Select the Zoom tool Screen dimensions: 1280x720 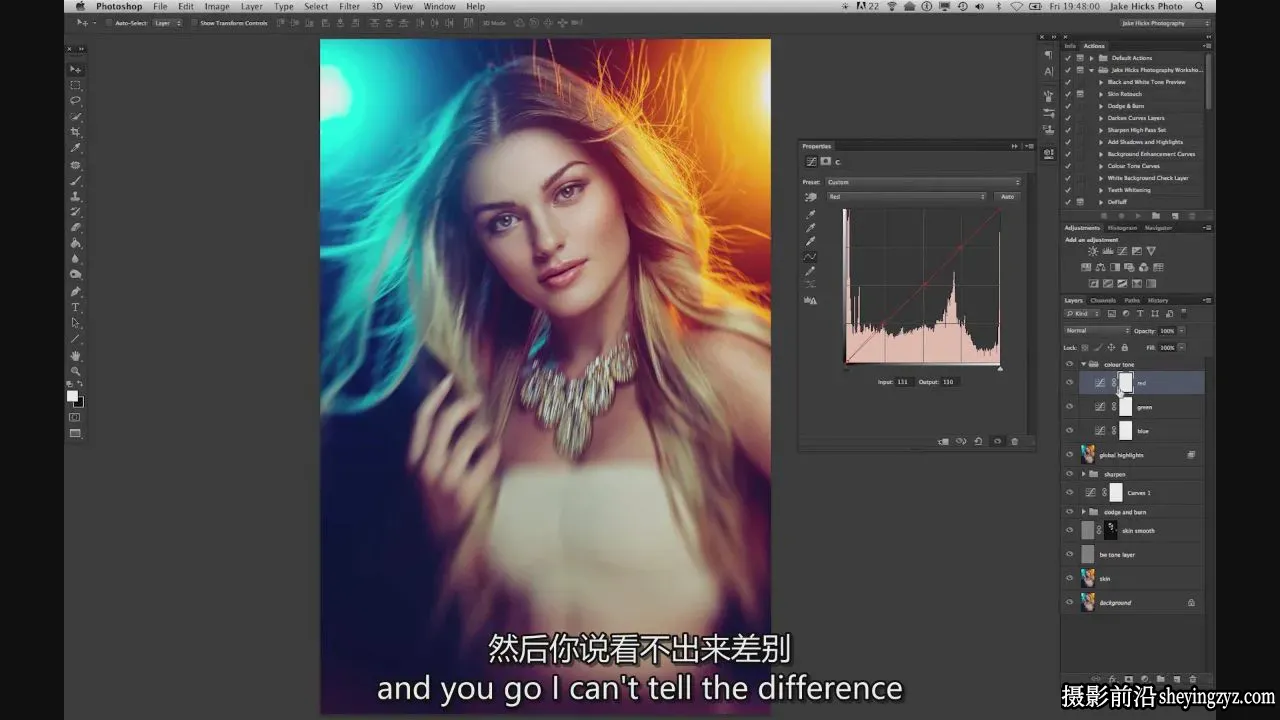pos(76,371)
